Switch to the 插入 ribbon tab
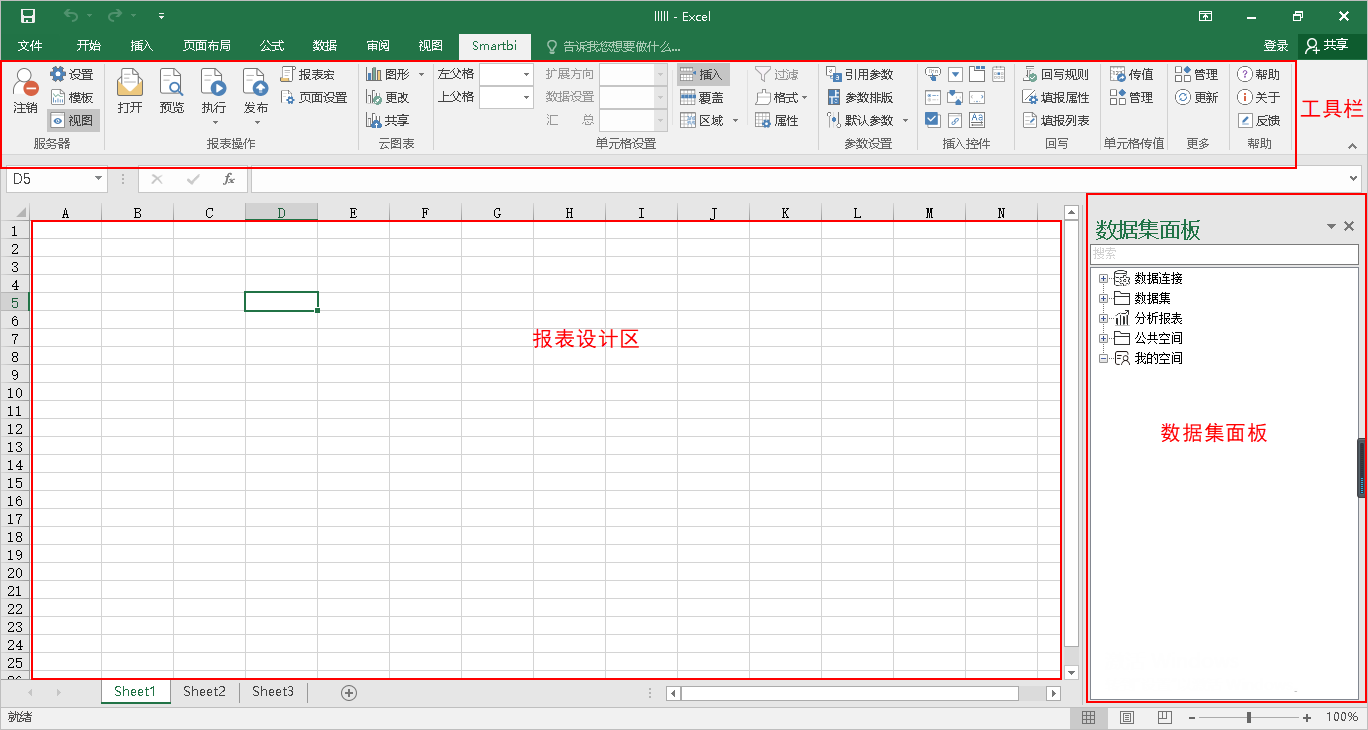Screen dimensions: 1368x730 pyautogui.click(x=142, y=46)
